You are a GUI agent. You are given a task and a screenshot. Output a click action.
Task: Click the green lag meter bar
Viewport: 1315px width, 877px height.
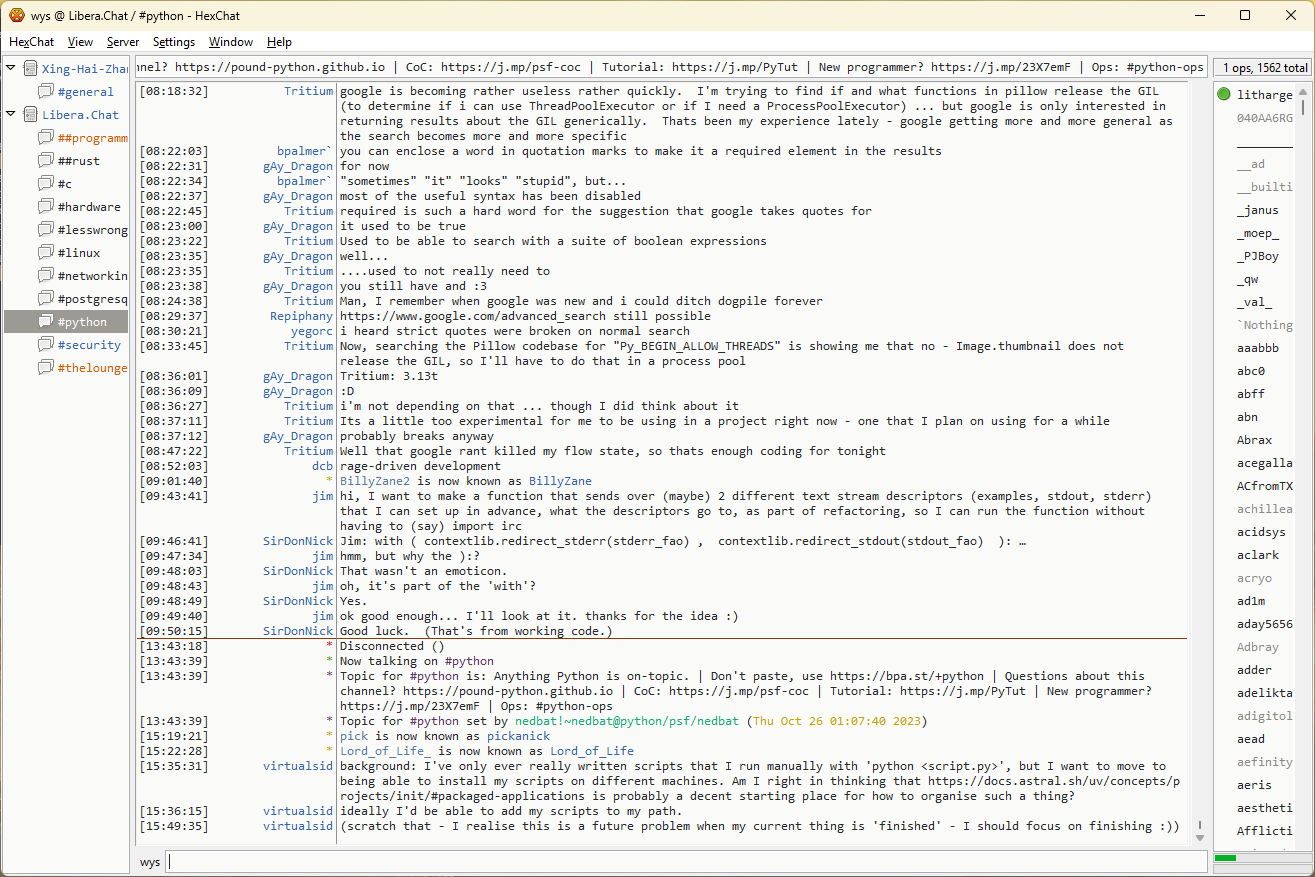pos(1226,858)
